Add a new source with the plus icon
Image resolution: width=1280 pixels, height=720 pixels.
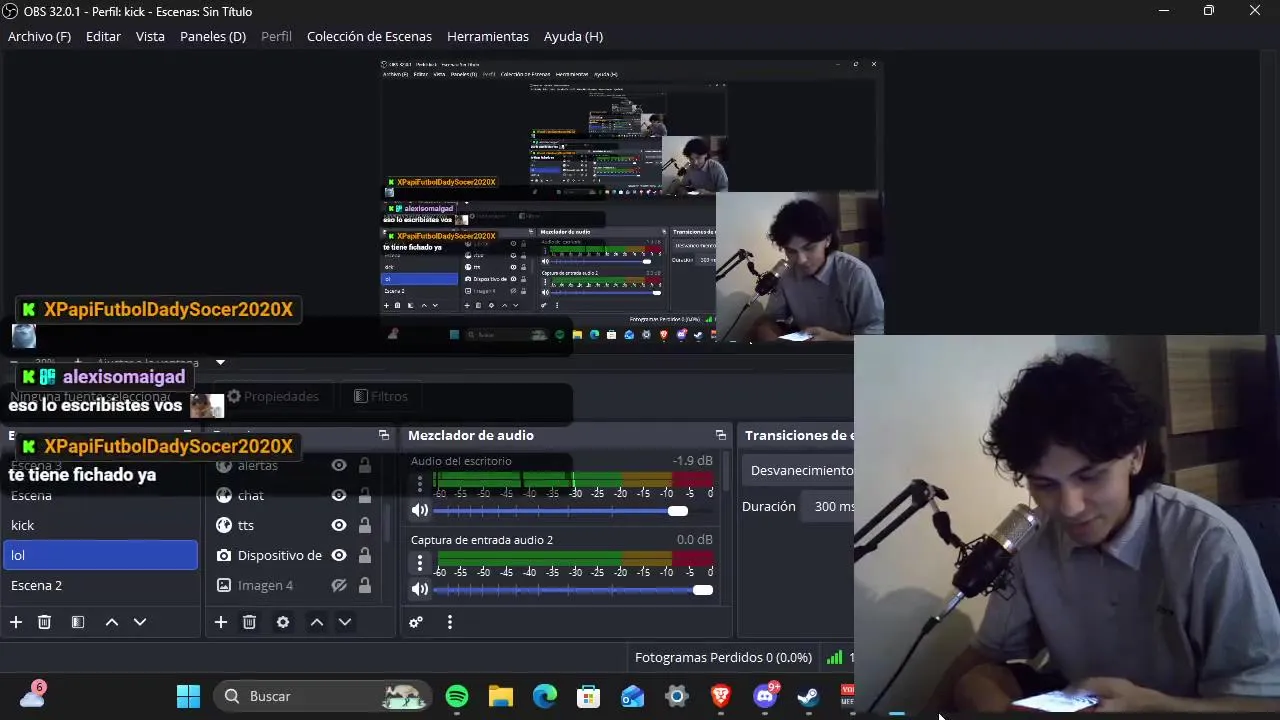point(221,622)
